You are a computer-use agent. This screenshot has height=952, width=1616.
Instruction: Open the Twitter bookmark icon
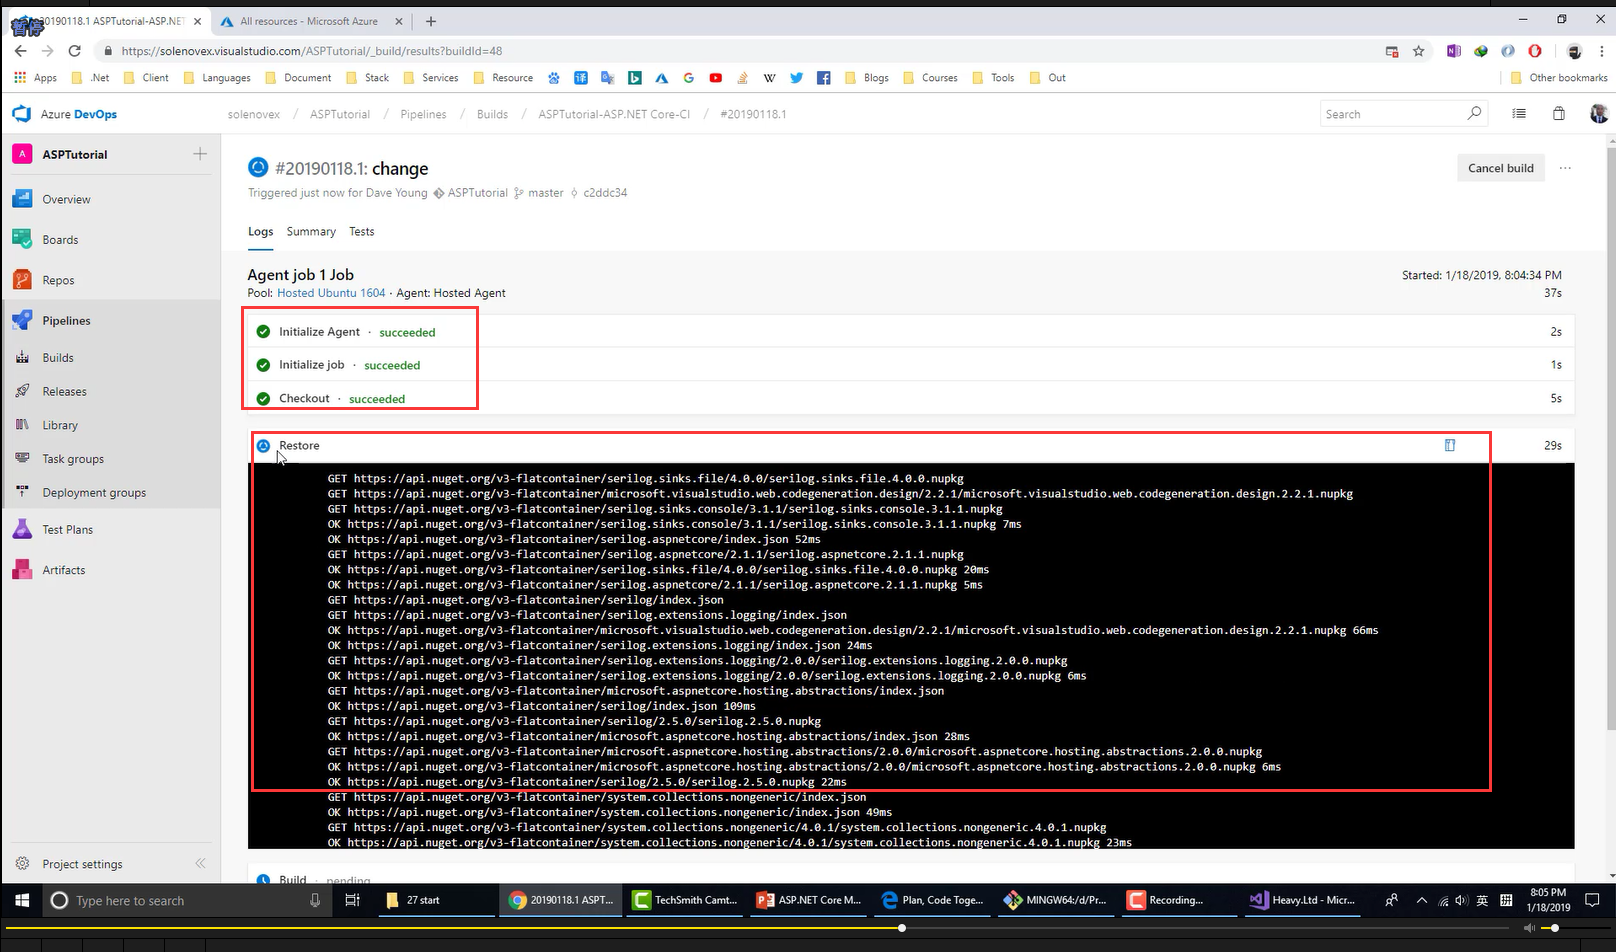point(796,78)
